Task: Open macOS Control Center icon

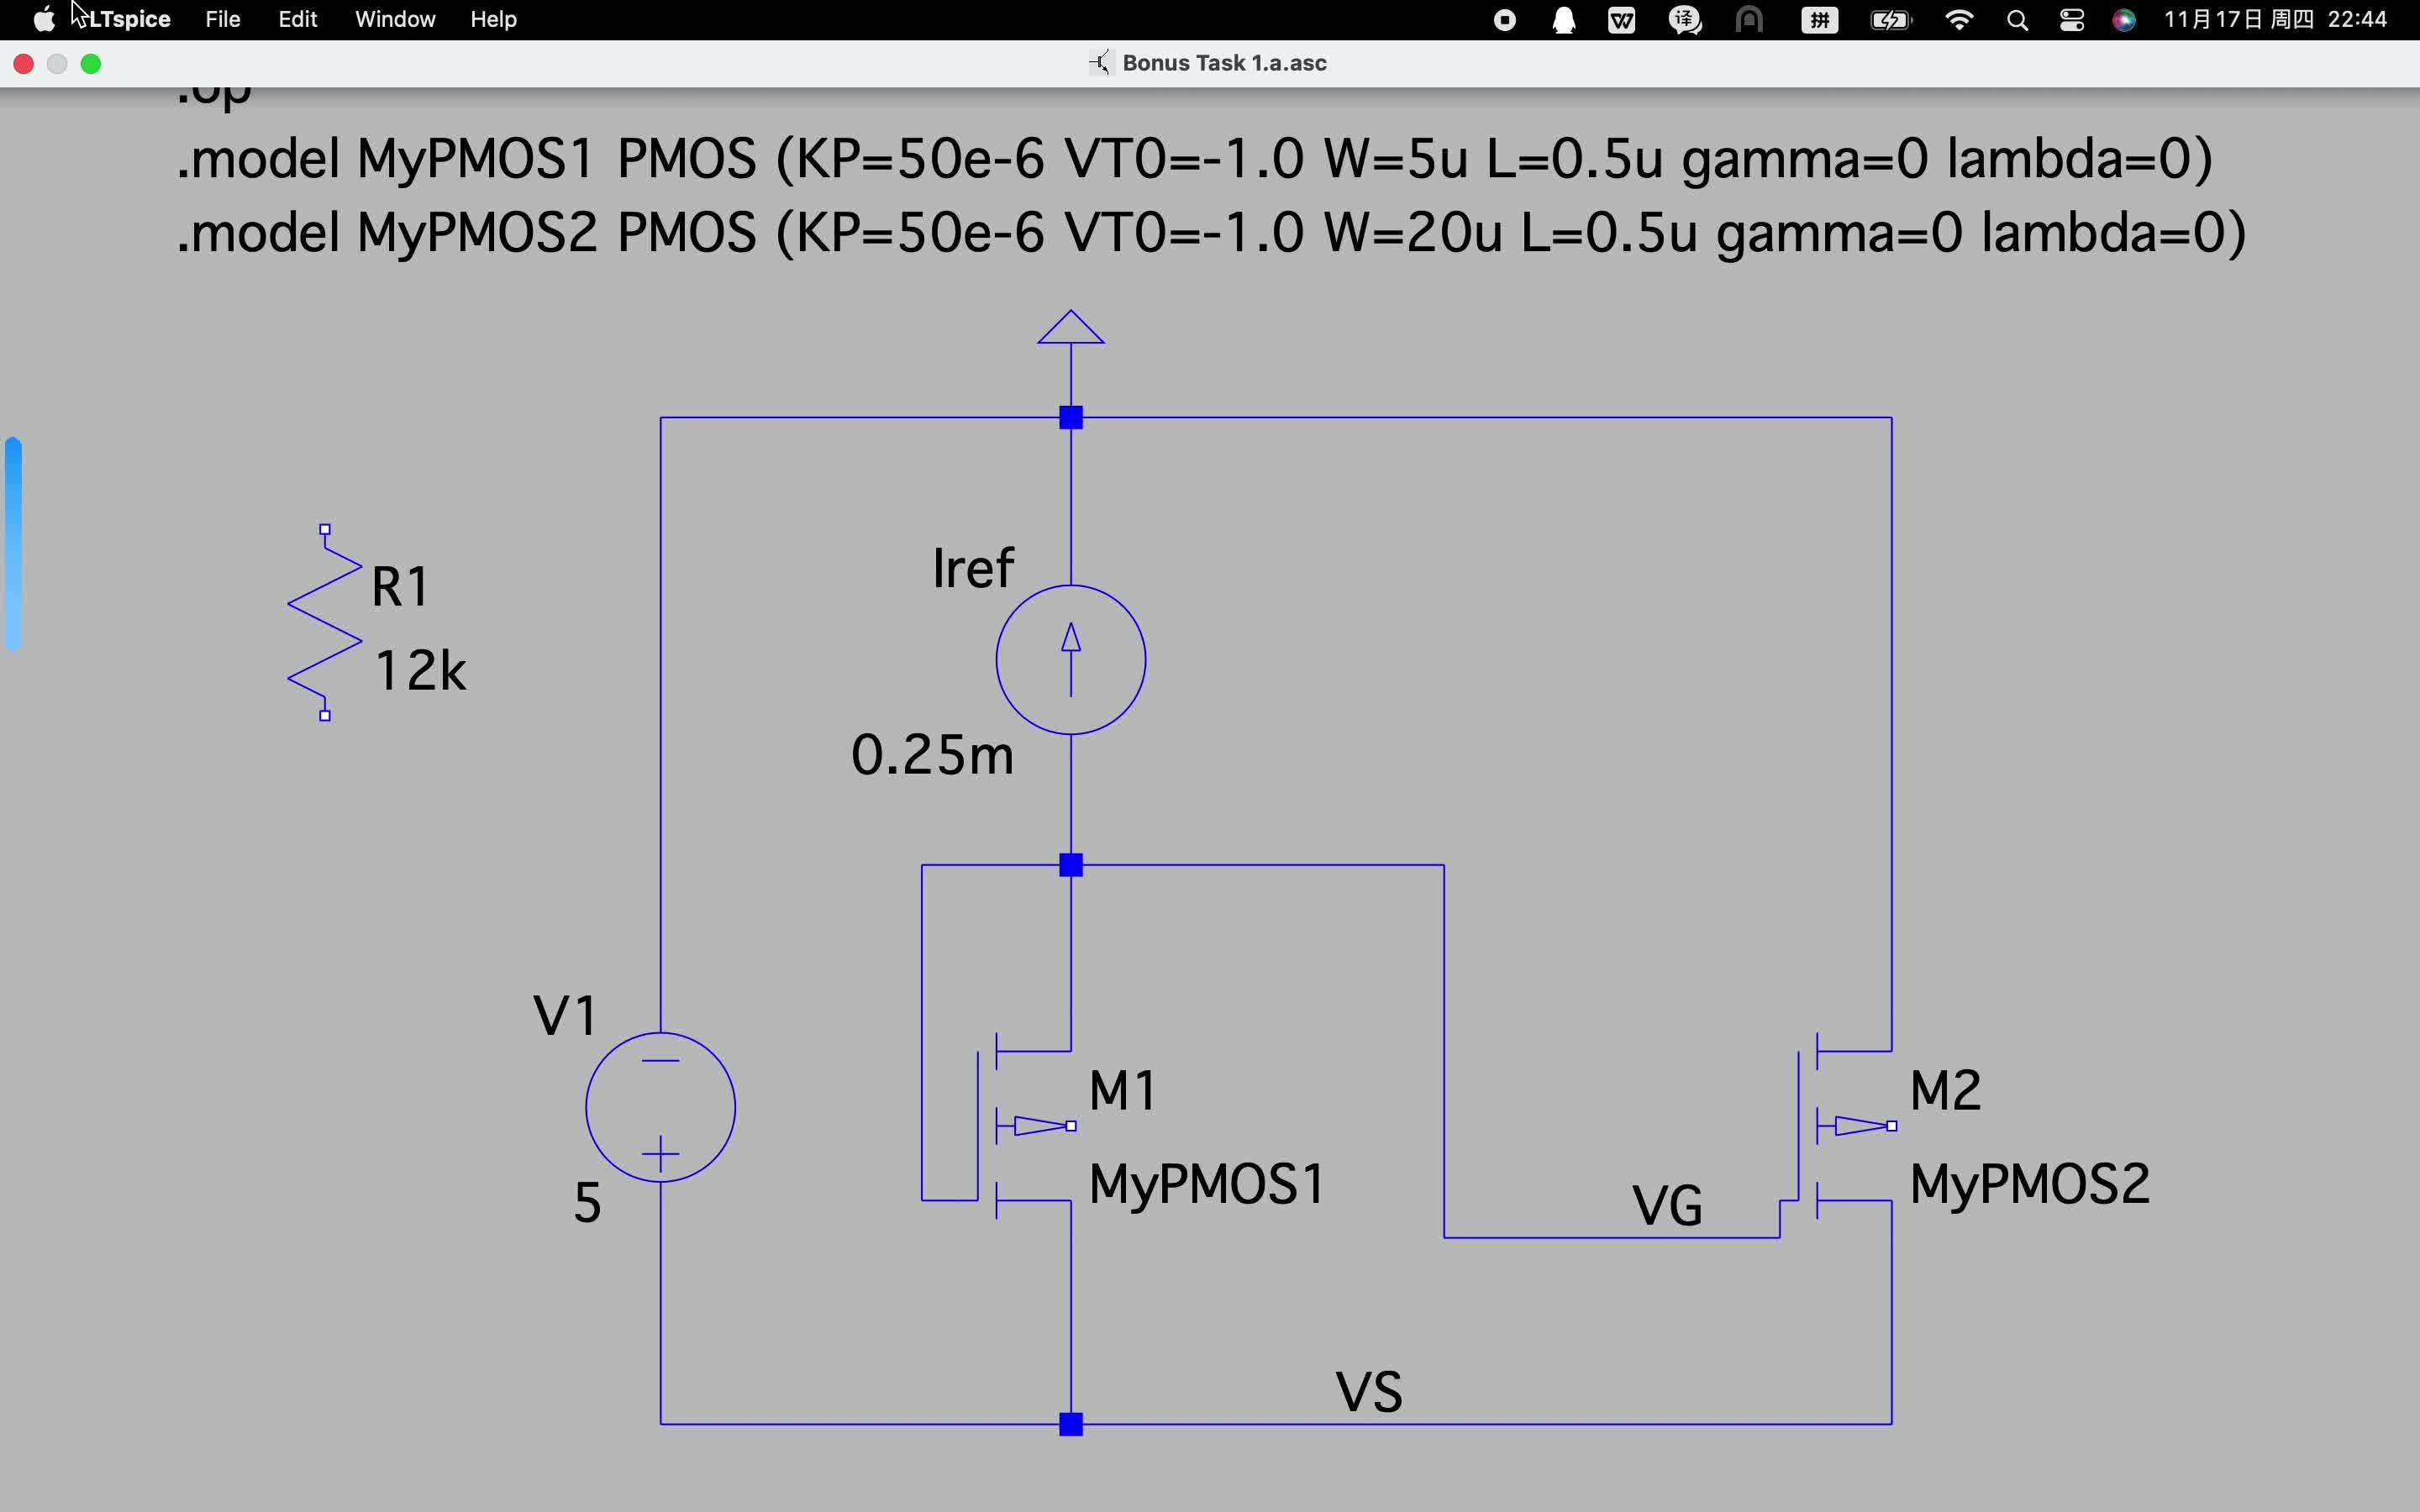Action: tap(2072, 20)
